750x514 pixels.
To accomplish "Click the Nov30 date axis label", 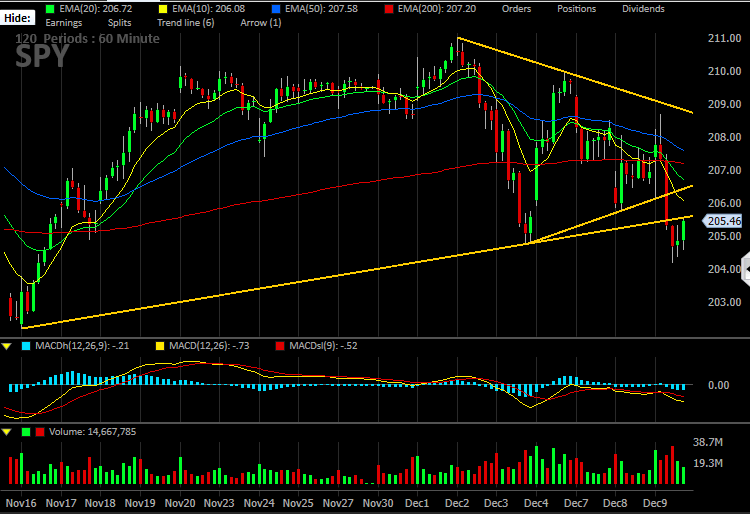I will coord(378,503).
